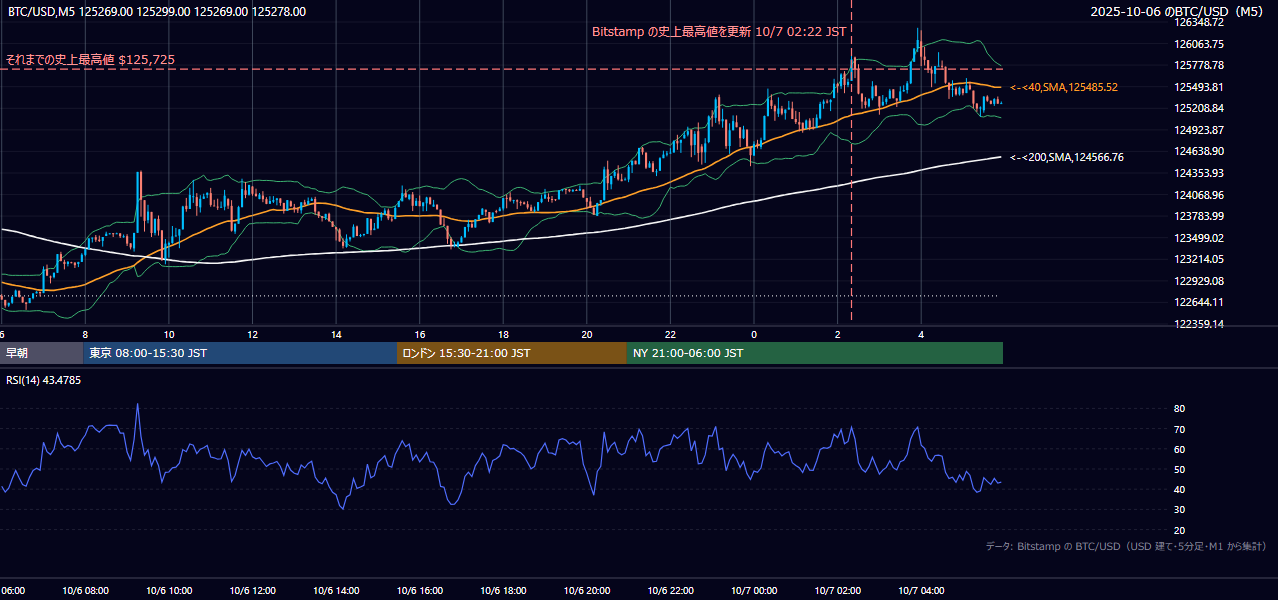
Task: Select the 早朝 session bar
Action: 41,353
